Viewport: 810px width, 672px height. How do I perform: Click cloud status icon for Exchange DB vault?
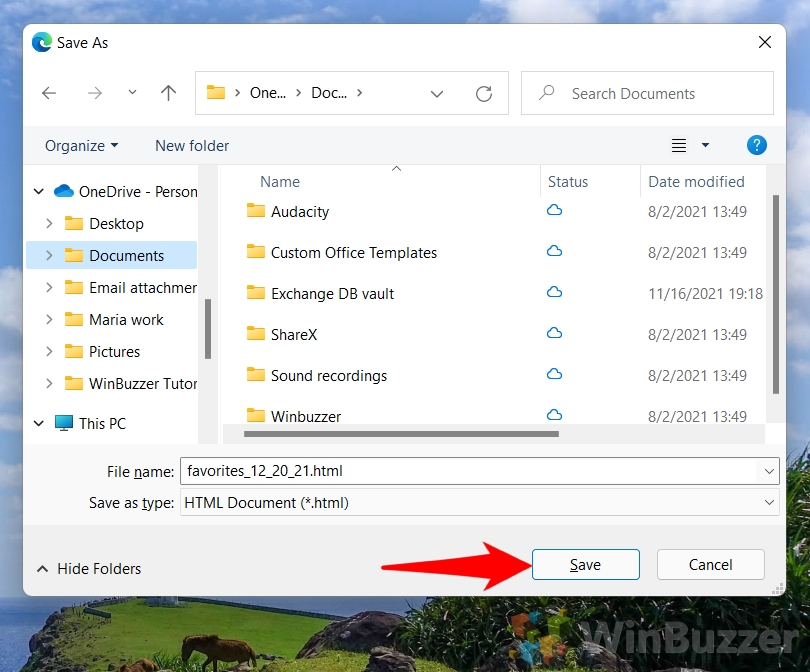tap(554, 292)
